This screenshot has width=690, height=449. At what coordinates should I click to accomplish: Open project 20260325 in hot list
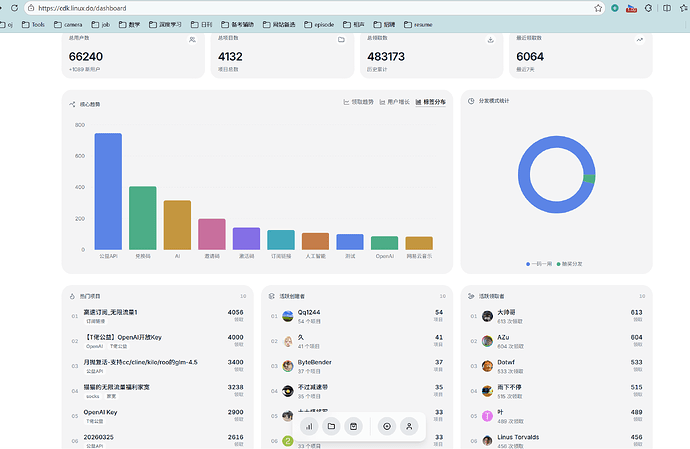click(99, 437)
